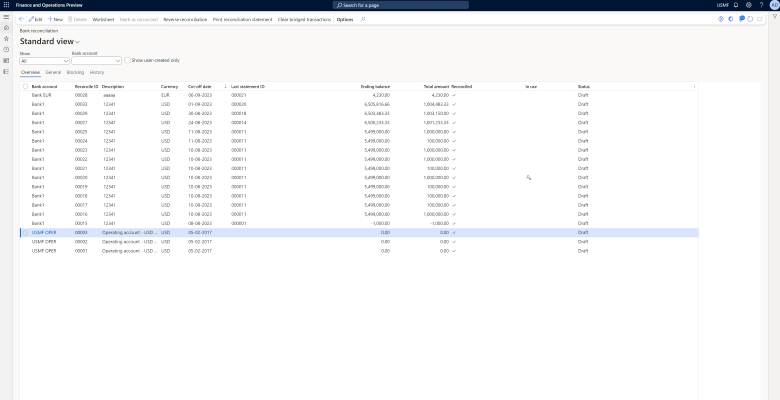Click Reconcile ID 00033 cell
The width and height of the screenshot is (780, 400).
point(81,104)
